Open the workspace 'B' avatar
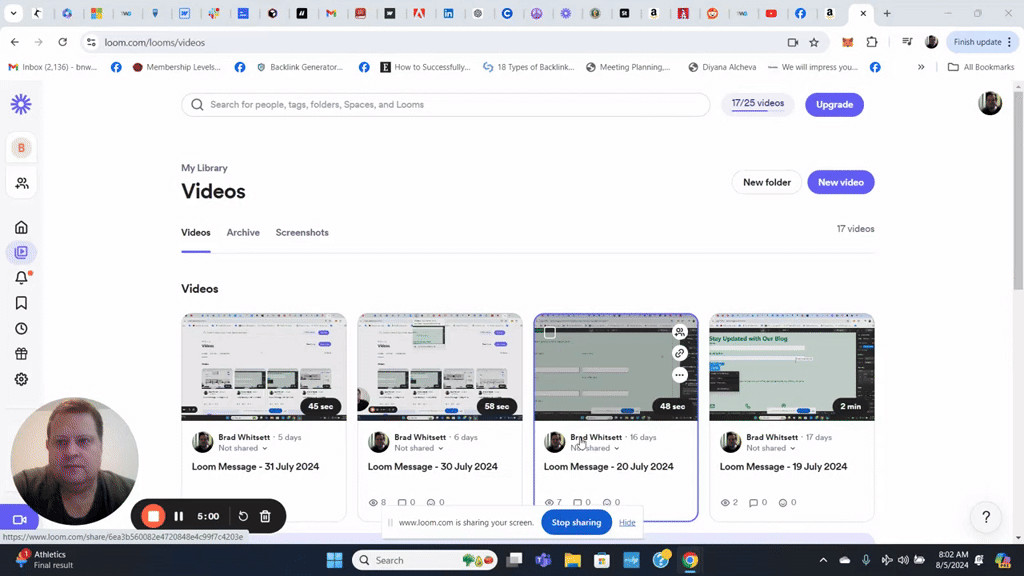1024x576 pixels. pos(22,148)
